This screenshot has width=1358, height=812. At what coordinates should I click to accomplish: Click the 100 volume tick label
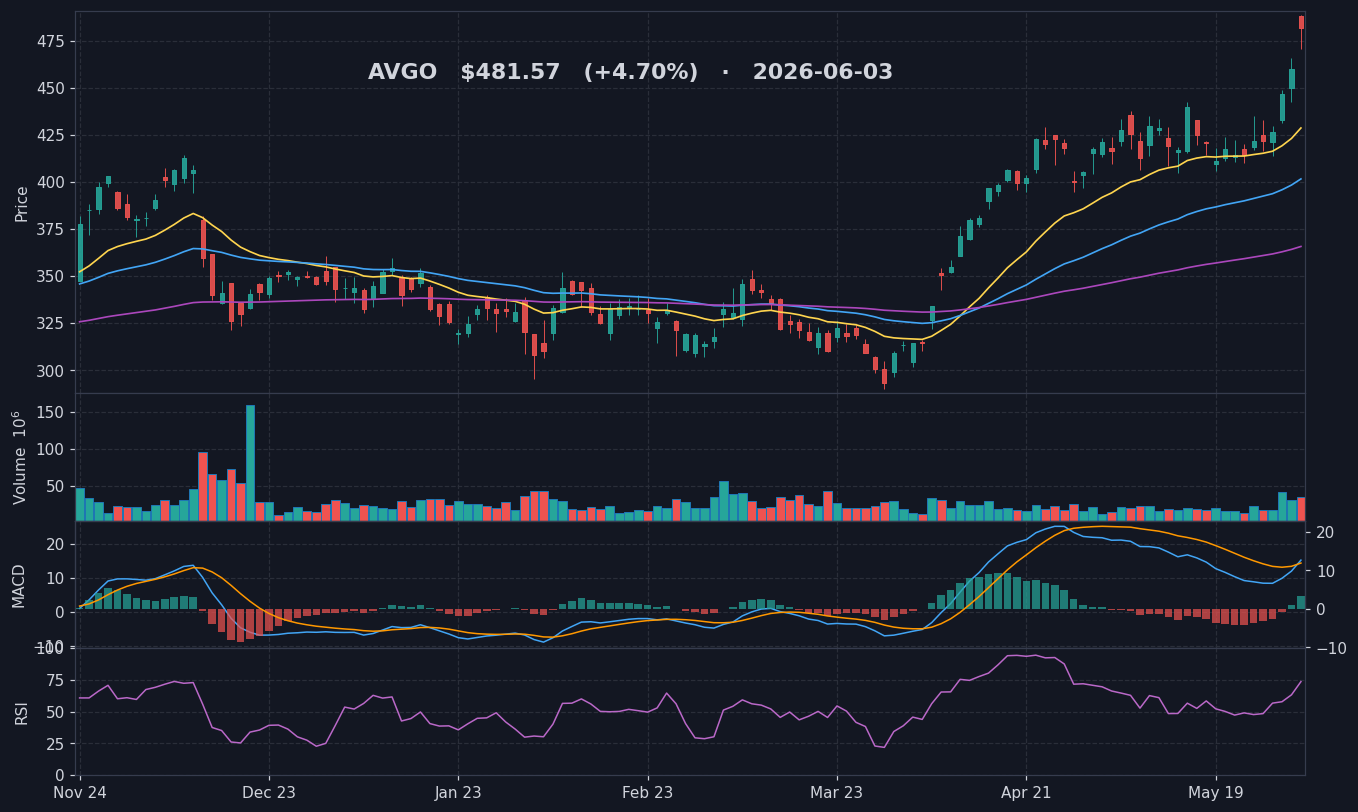point(50,449)
